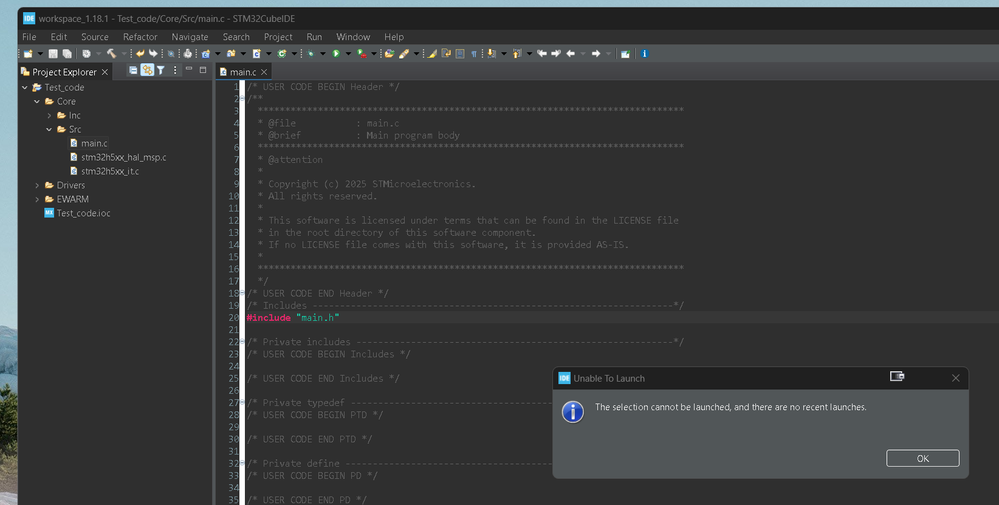
Task: Close the main.c editor tab
Action: click(264, 72)
